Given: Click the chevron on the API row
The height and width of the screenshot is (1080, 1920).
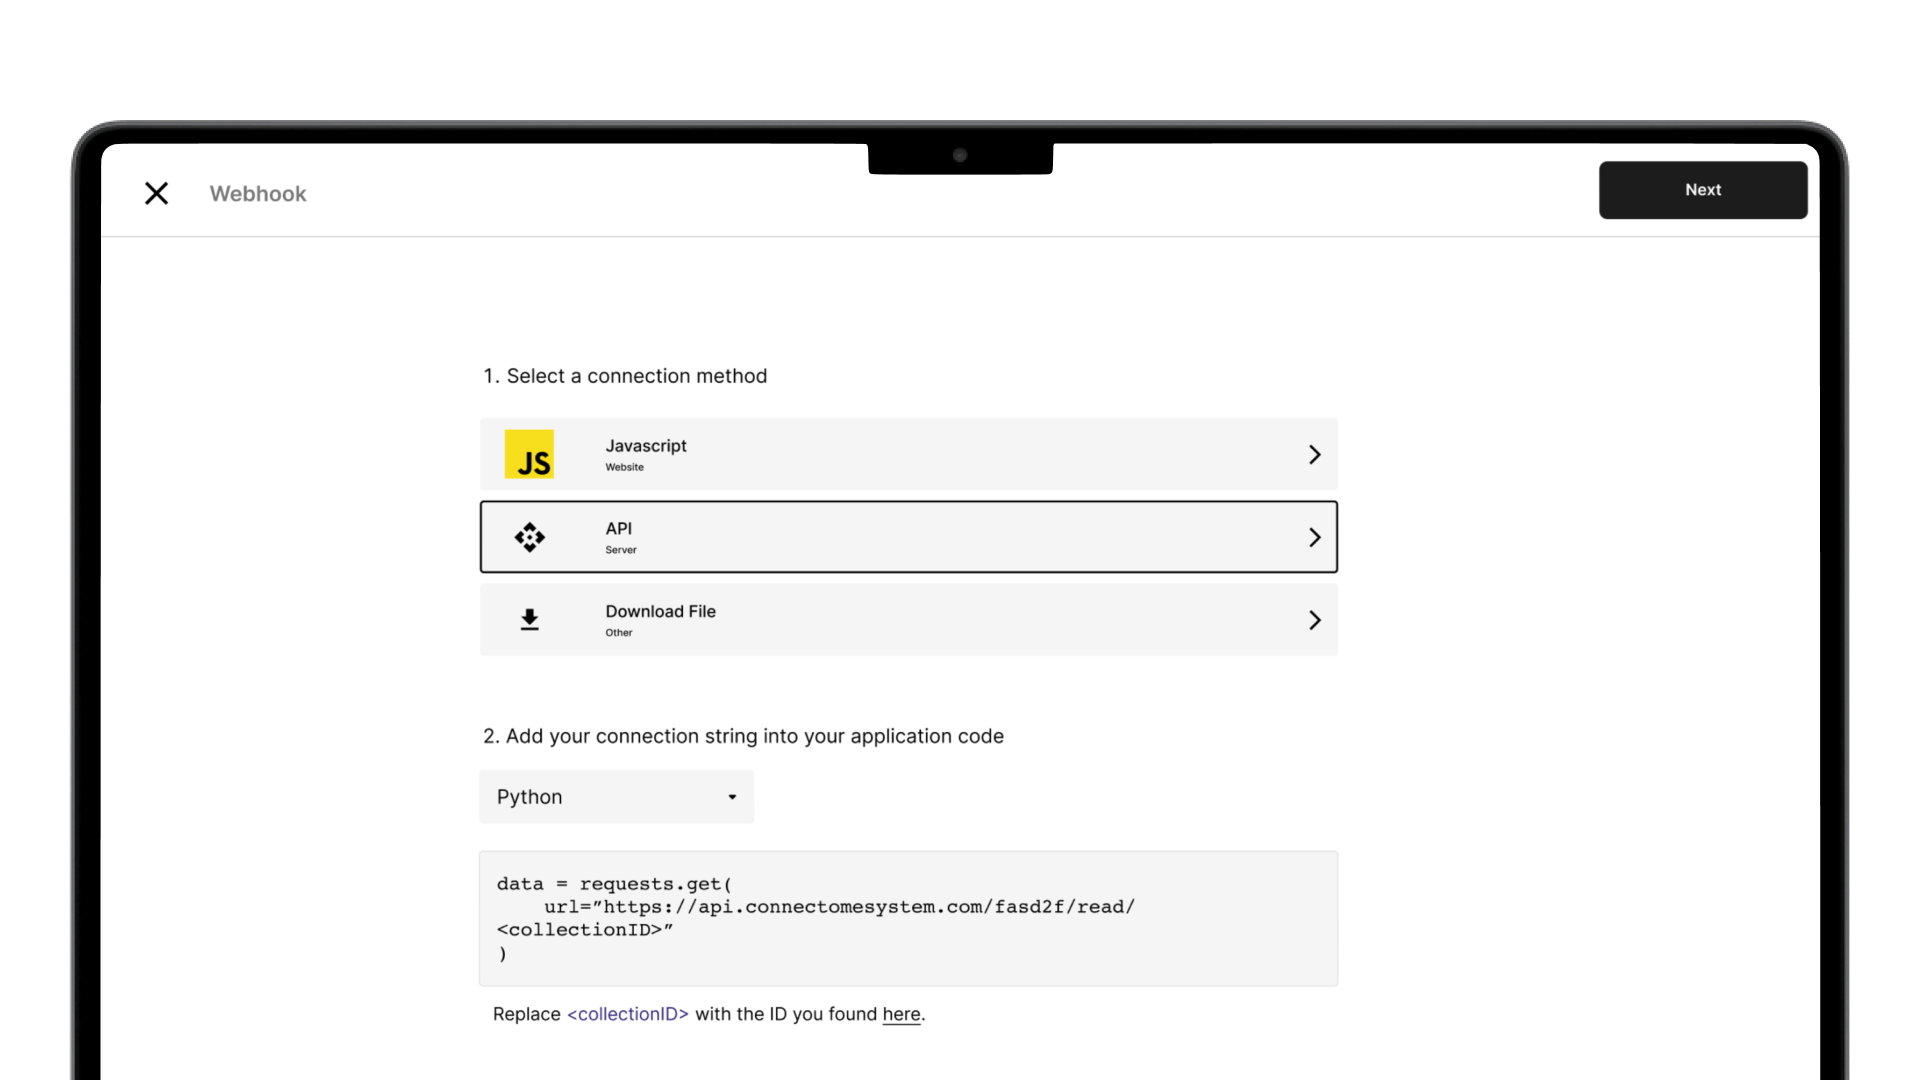Looking at the screenshot, I should (x=1314, y=537).
